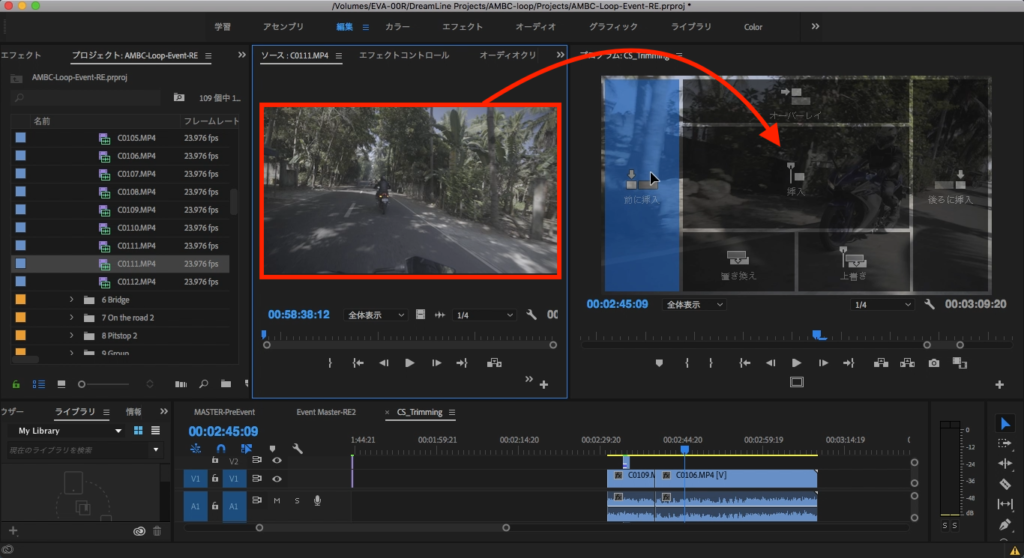
Task: Click the 名前 column header in Project panel
Action: [42, 121]
